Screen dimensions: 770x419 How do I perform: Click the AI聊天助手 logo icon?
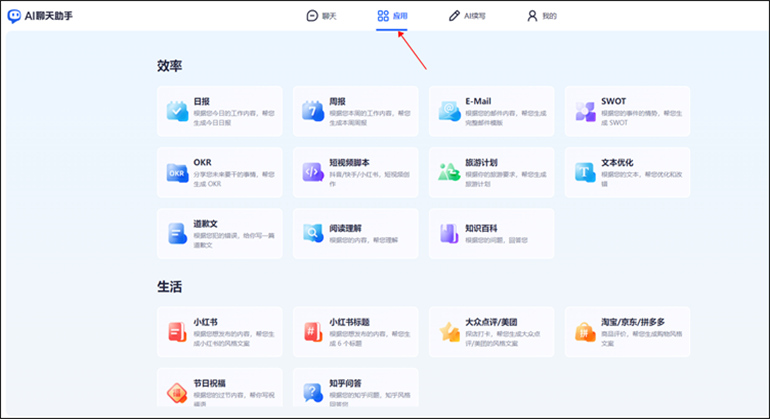pos(14,16)
